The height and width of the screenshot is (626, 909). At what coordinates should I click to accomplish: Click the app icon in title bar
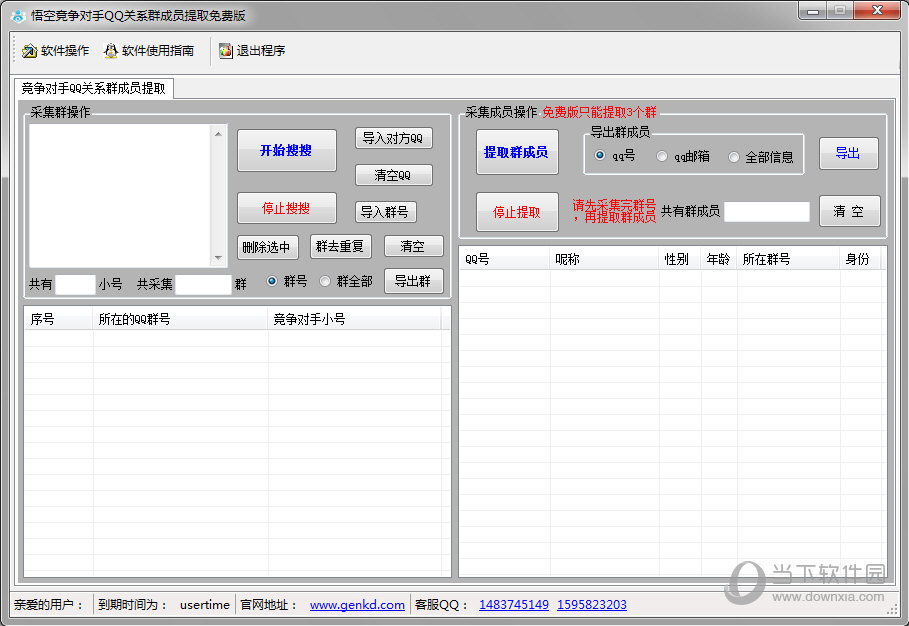(17, 15)
